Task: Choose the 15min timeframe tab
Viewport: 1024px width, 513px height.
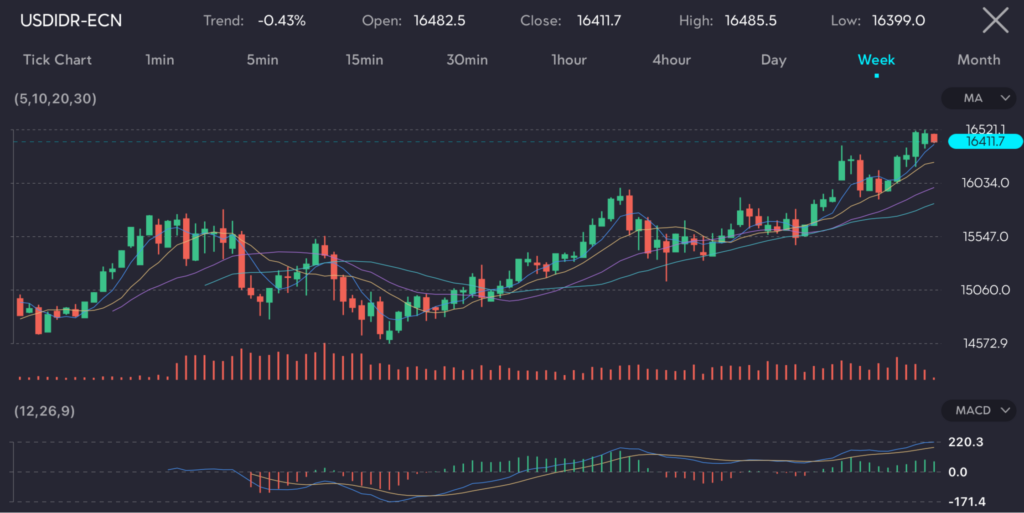Action: [365, 60]
